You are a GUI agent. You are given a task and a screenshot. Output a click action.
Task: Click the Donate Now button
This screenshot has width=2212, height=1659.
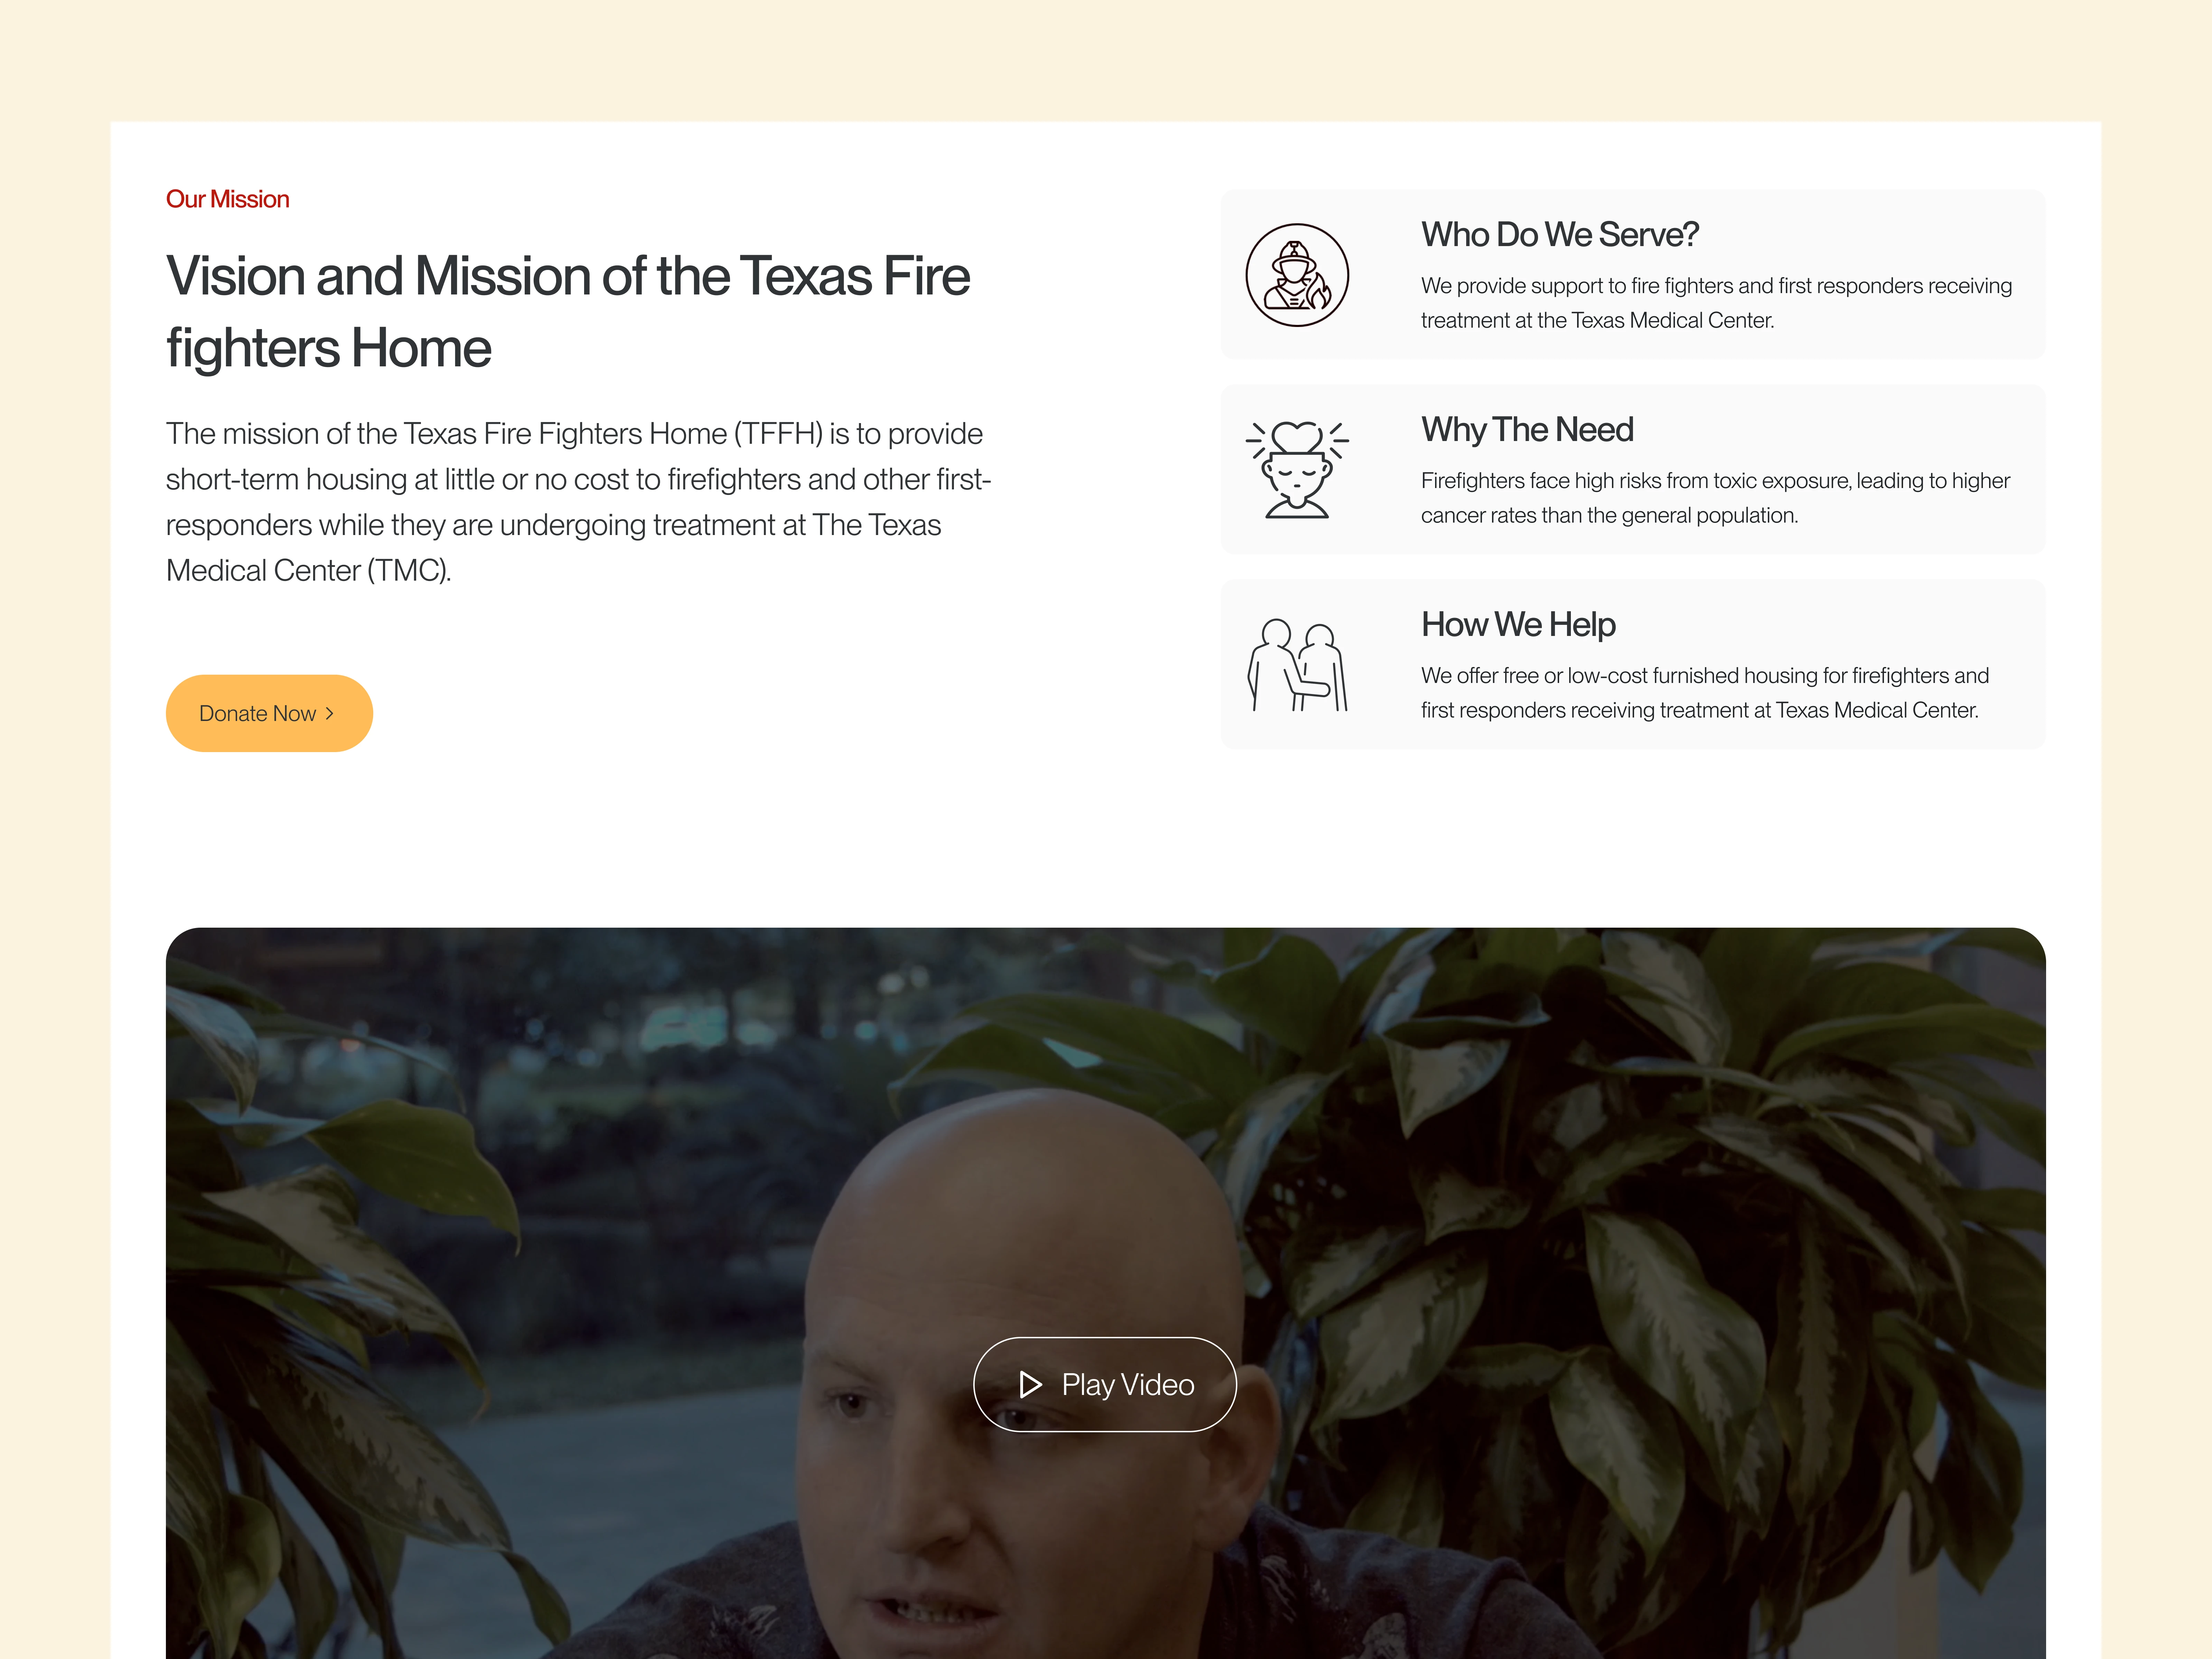269,713
